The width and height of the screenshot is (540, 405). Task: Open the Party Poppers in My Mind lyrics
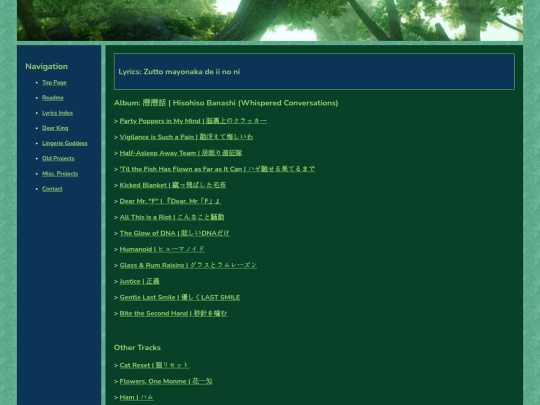193,121
